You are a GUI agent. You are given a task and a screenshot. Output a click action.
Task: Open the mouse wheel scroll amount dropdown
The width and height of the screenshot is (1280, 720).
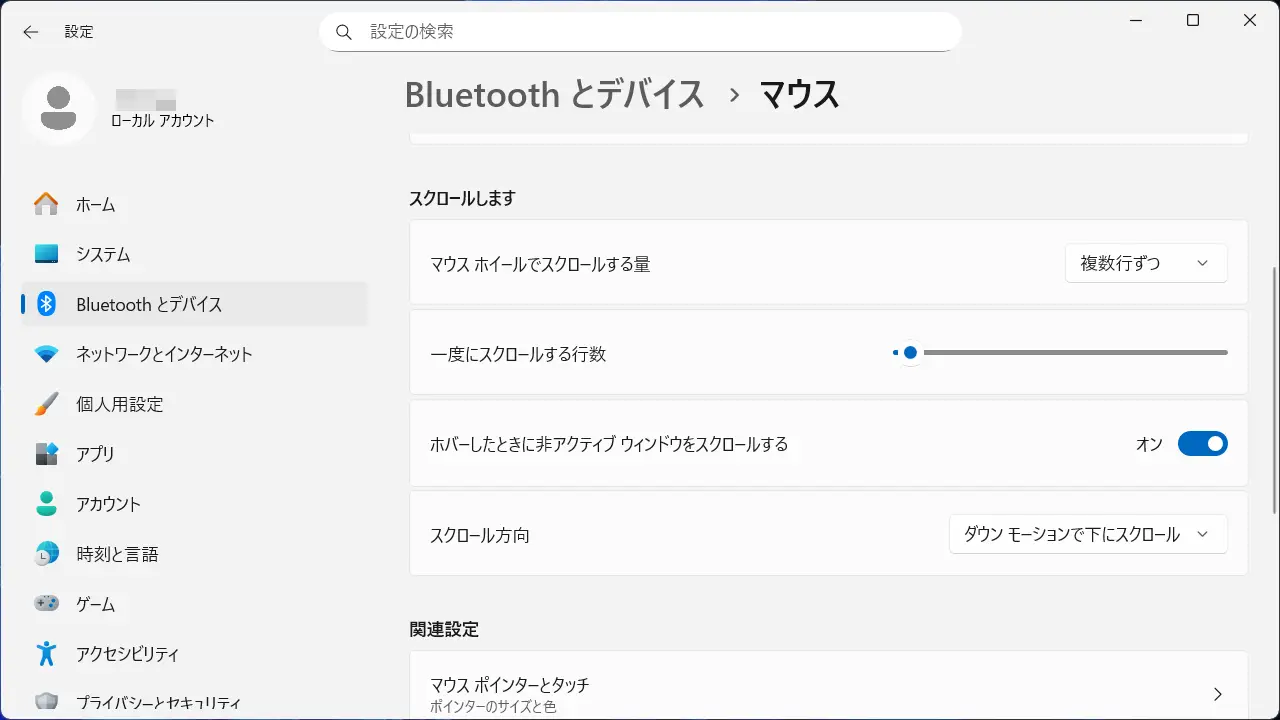coord(1145,263)
